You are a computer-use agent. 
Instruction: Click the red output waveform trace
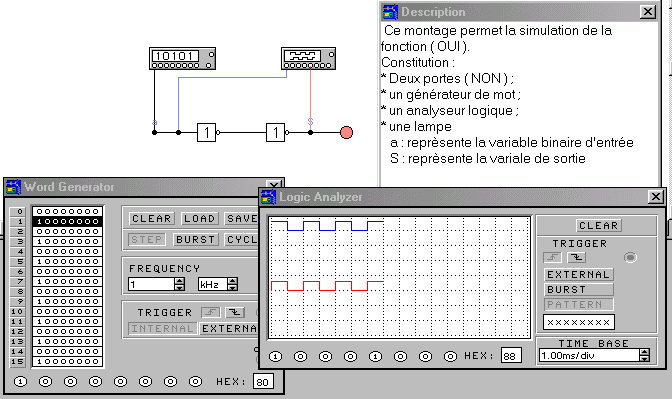327,286
